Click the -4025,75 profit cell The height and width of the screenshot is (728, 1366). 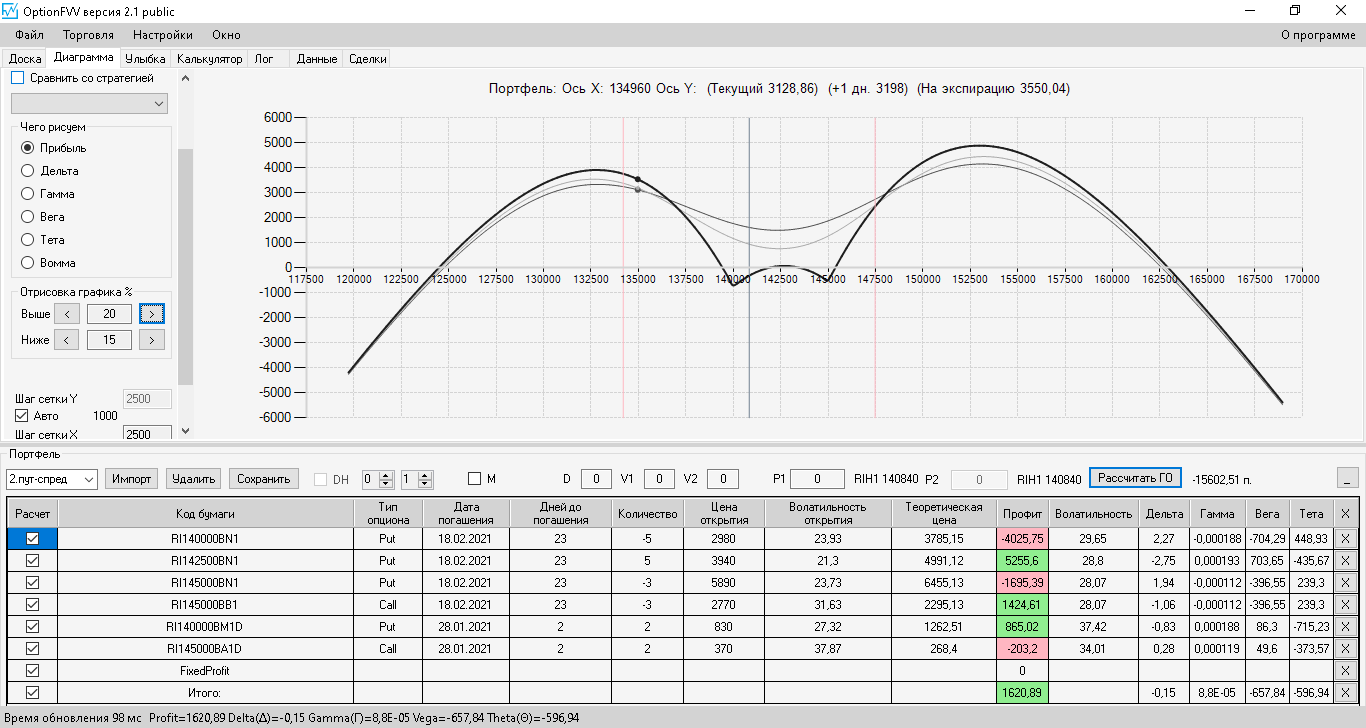1022,539
